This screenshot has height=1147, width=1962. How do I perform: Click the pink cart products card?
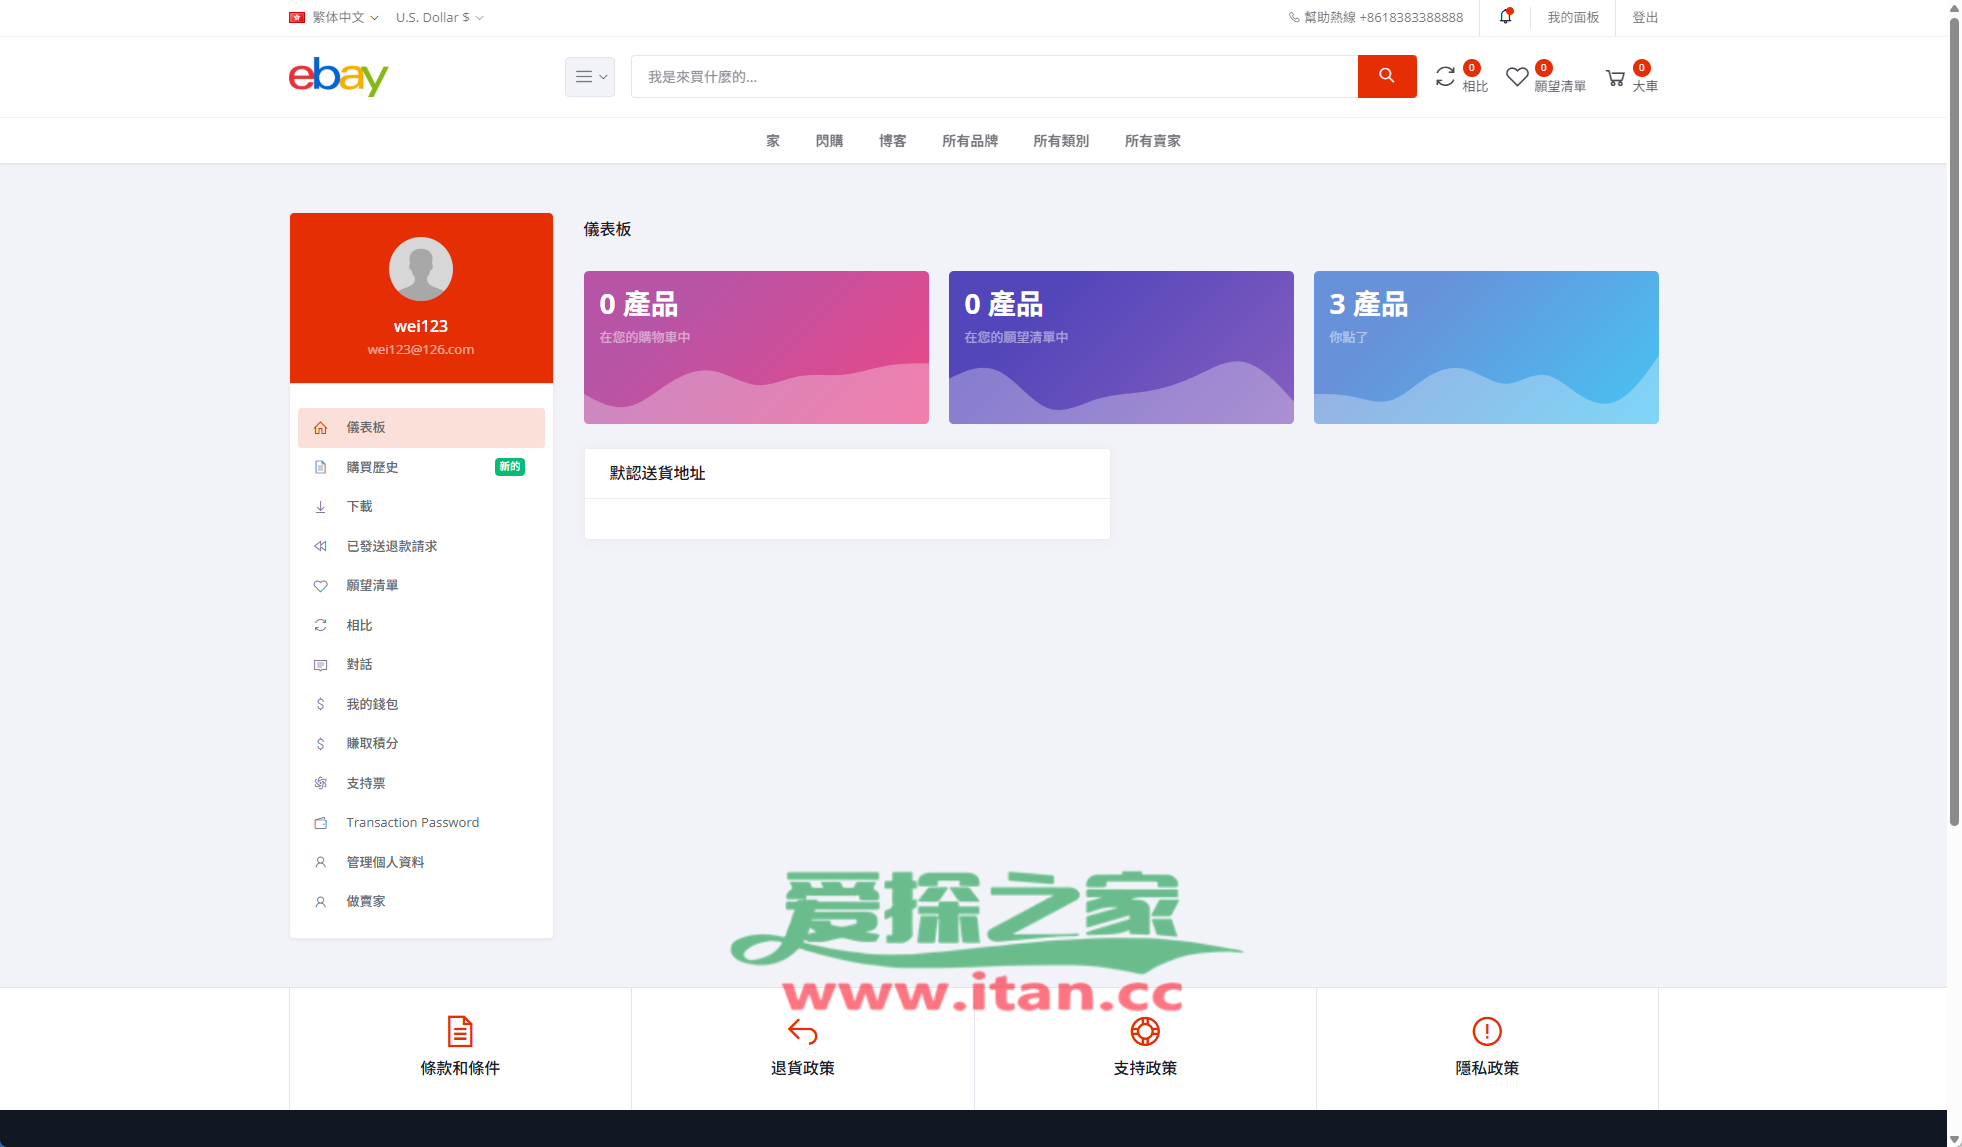(x=756, y=347)
